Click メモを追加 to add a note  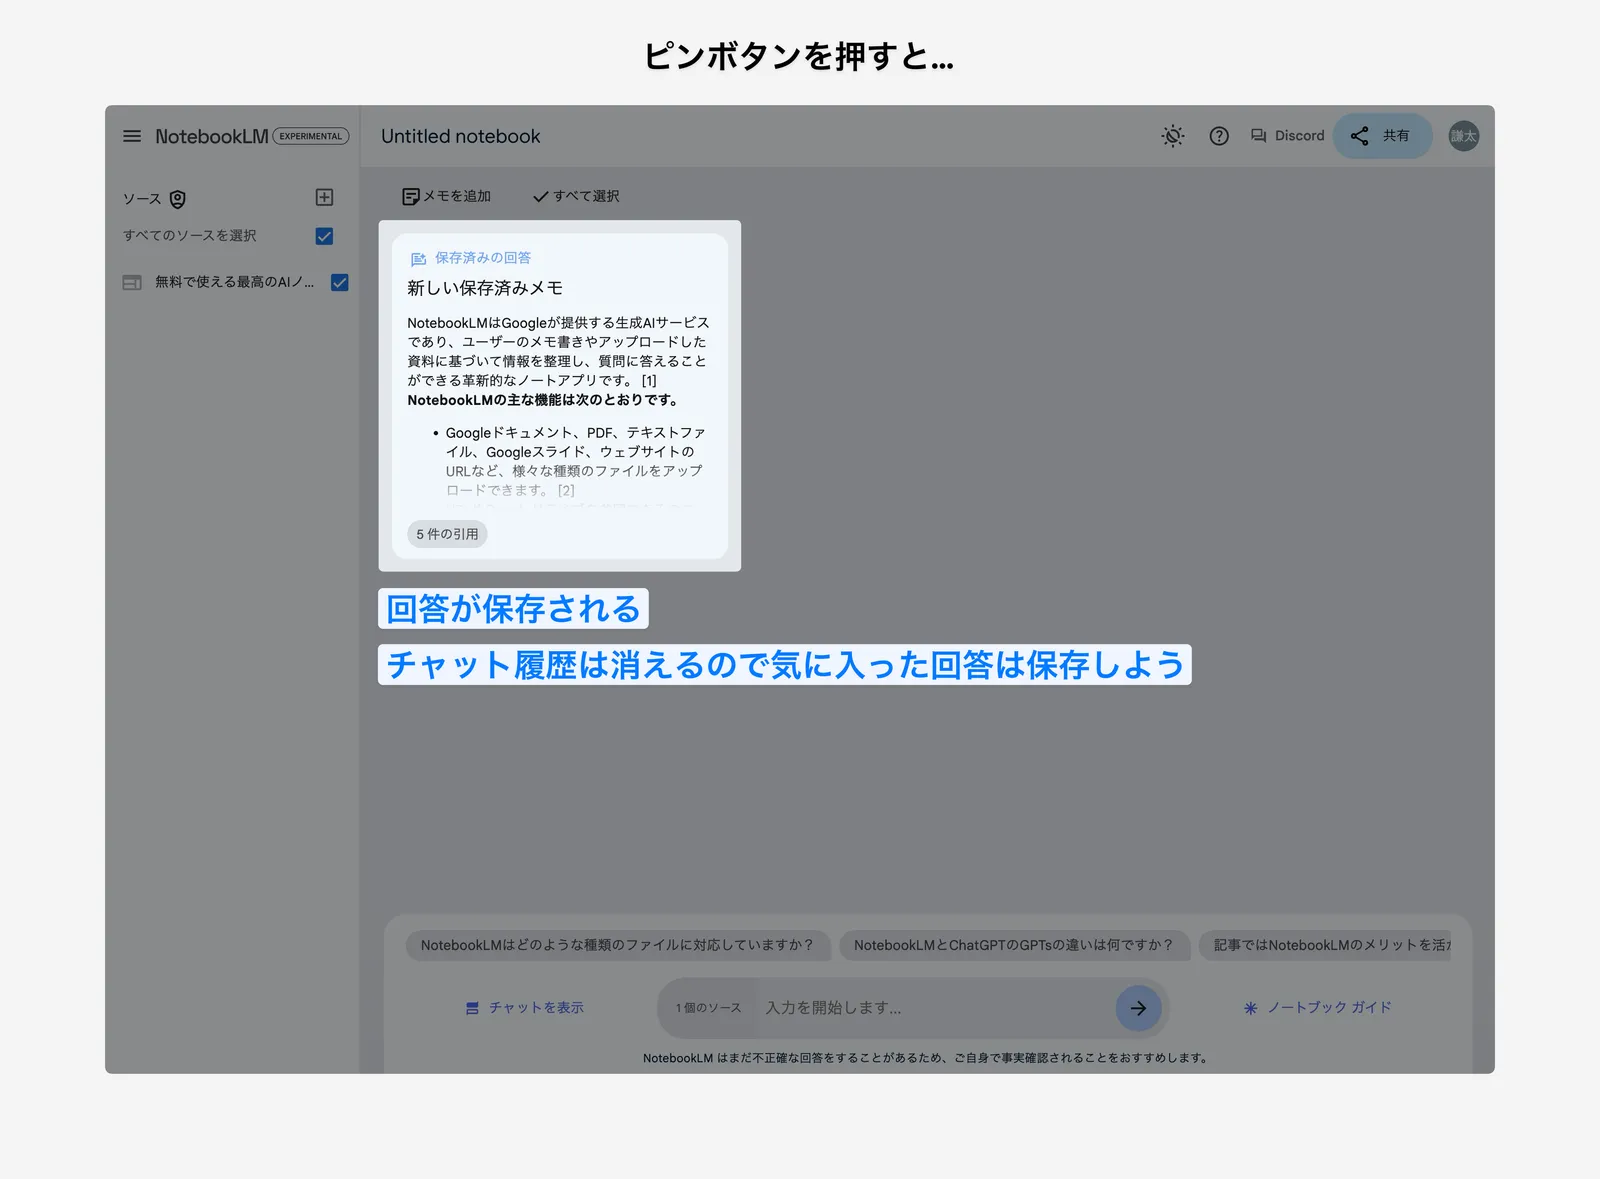[x=446, y=196]
